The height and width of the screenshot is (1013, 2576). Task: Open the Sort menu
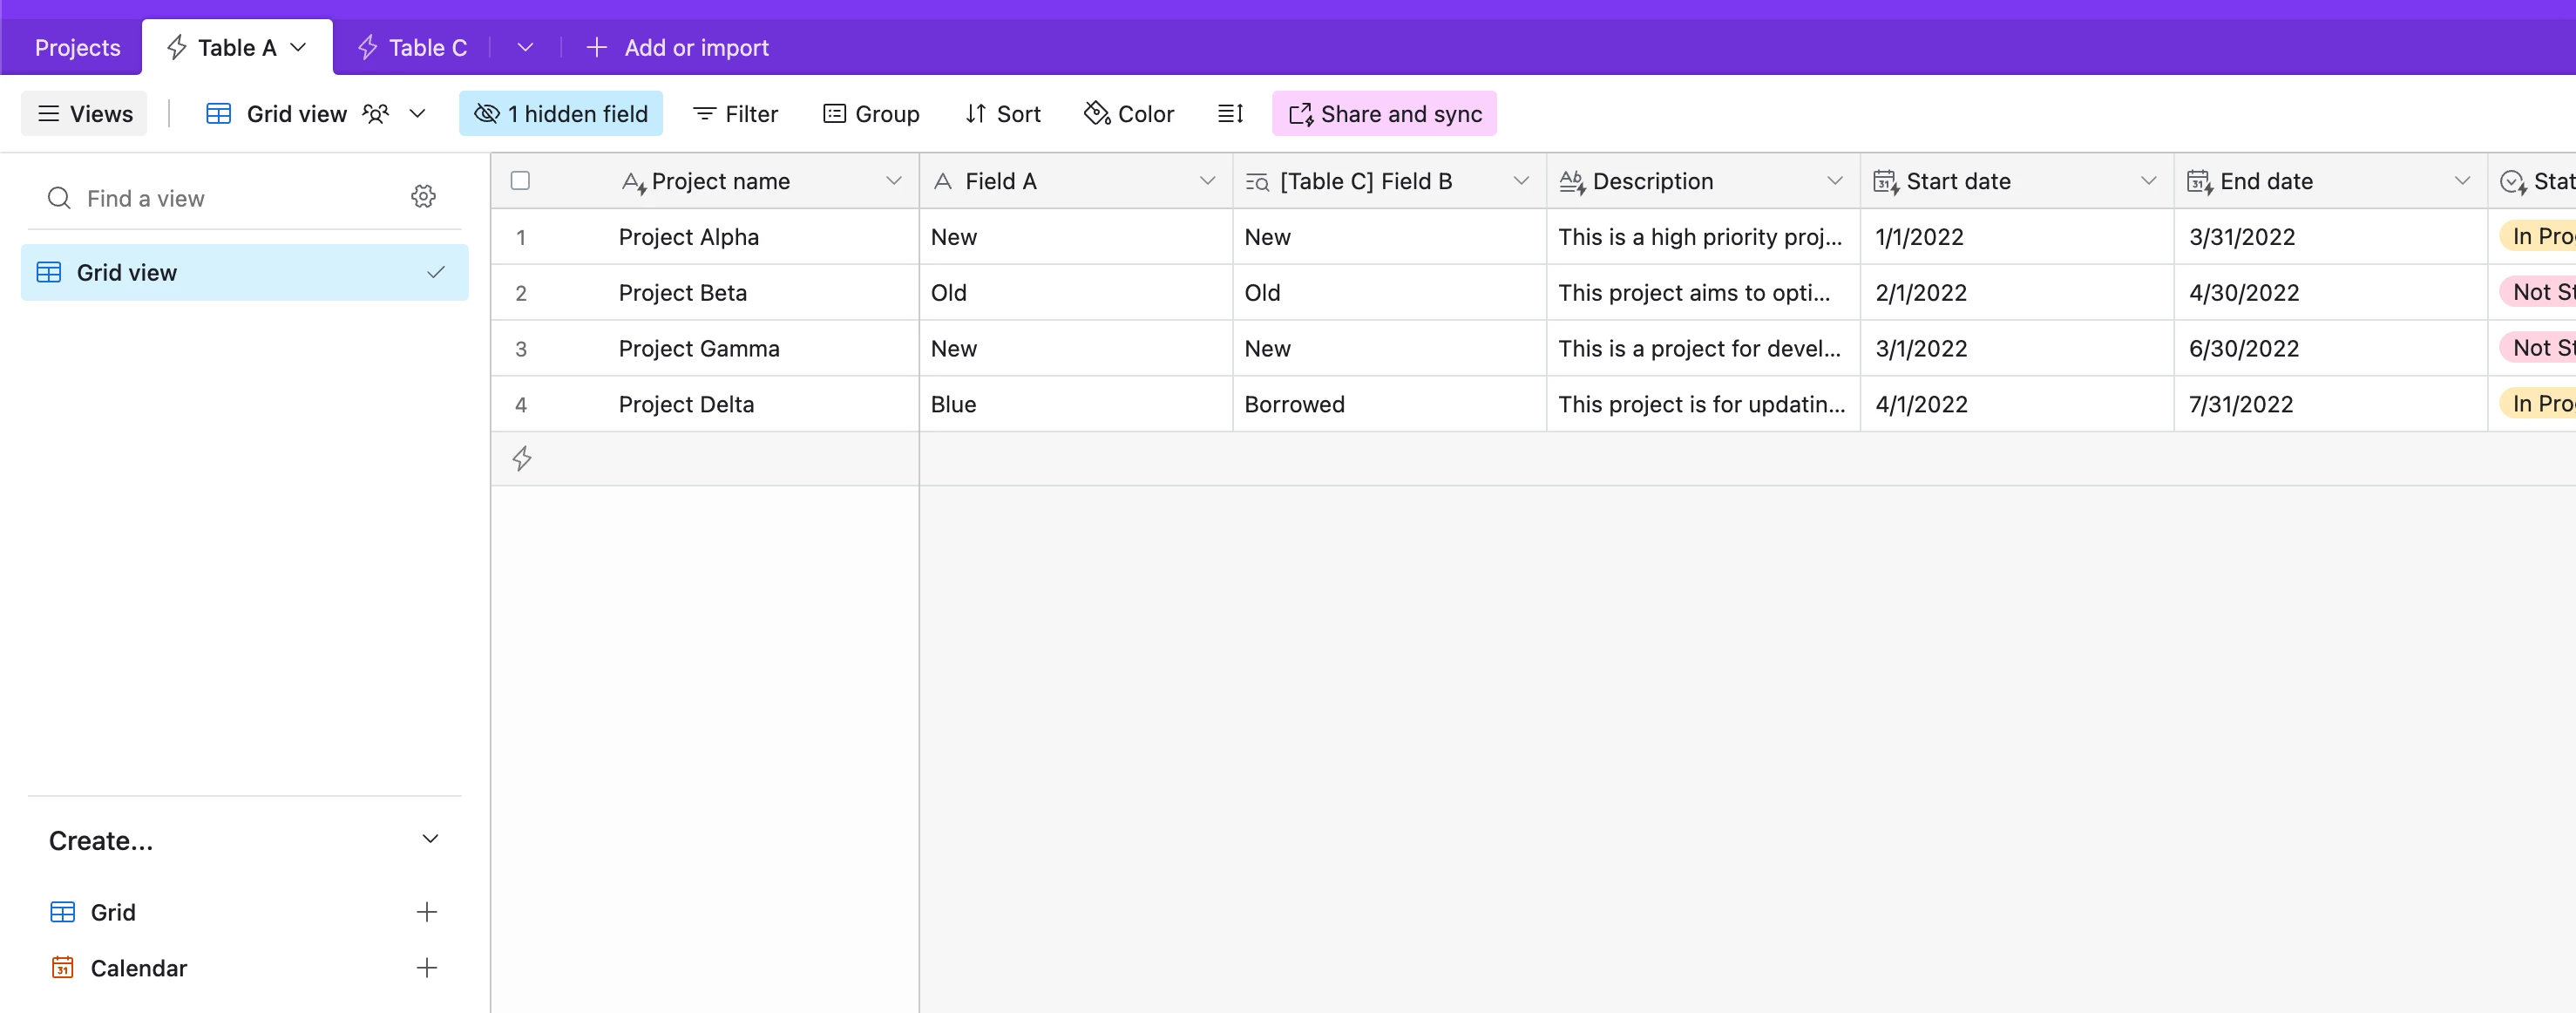click(x=1003, y=114)
